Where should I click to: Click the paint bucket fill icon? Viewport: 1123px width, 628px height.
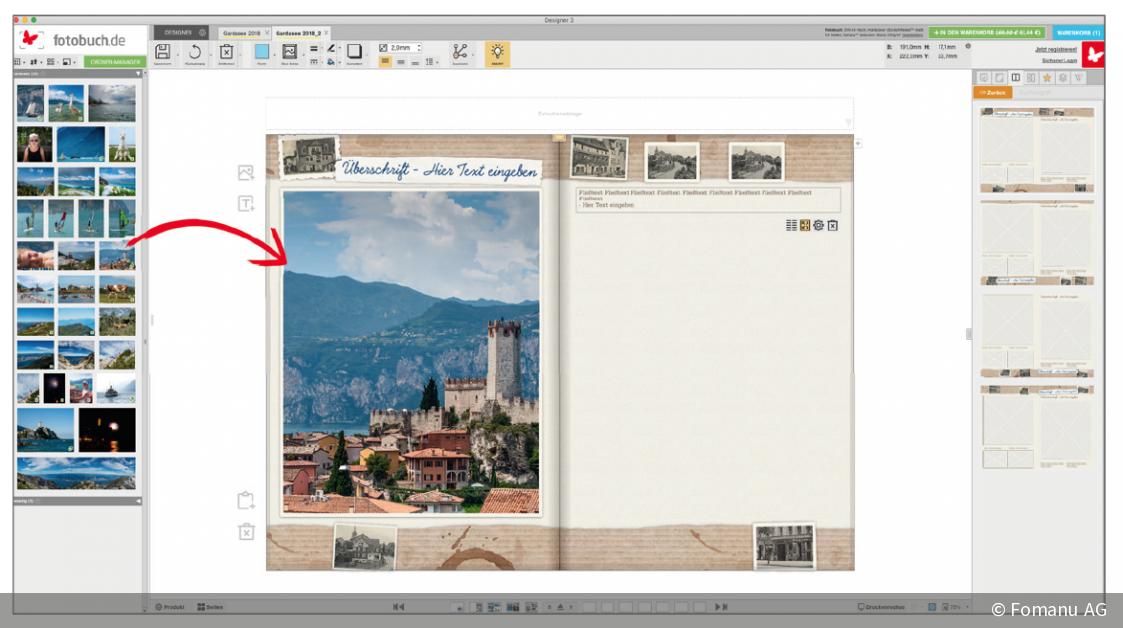(x=331, y=62)
